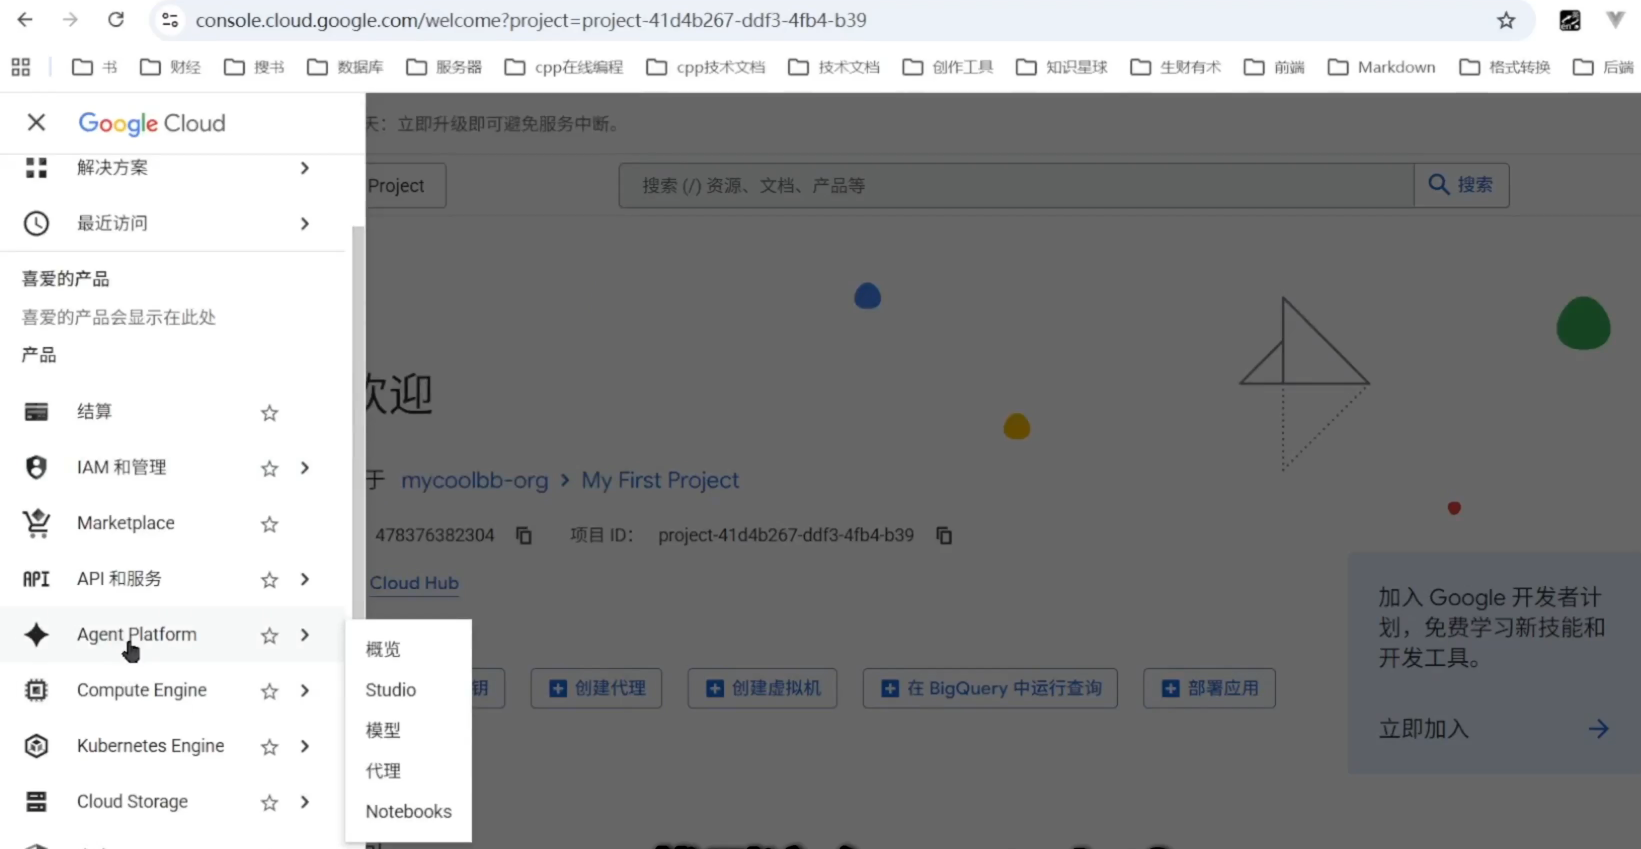This screenshot has height=849, width=1641.
Task: Click the 搜索 search button
Action: pyautogui.click(x=1461, y=185)
